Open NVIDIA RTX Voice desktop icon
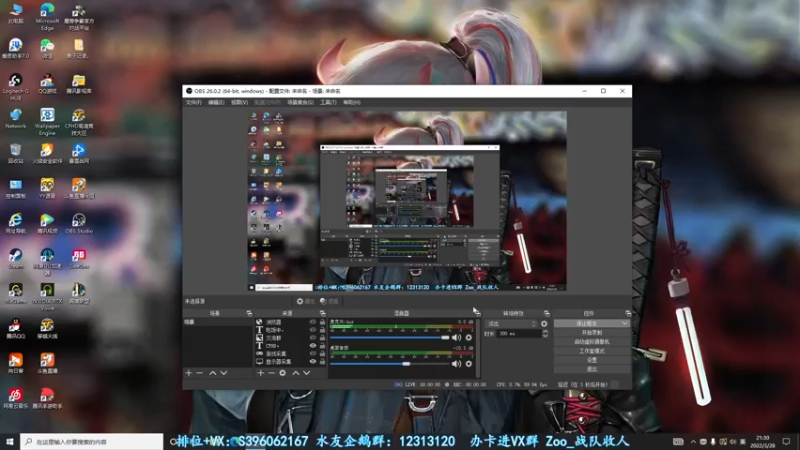Viewport: 800px width, 450px height. coord(47,297)
